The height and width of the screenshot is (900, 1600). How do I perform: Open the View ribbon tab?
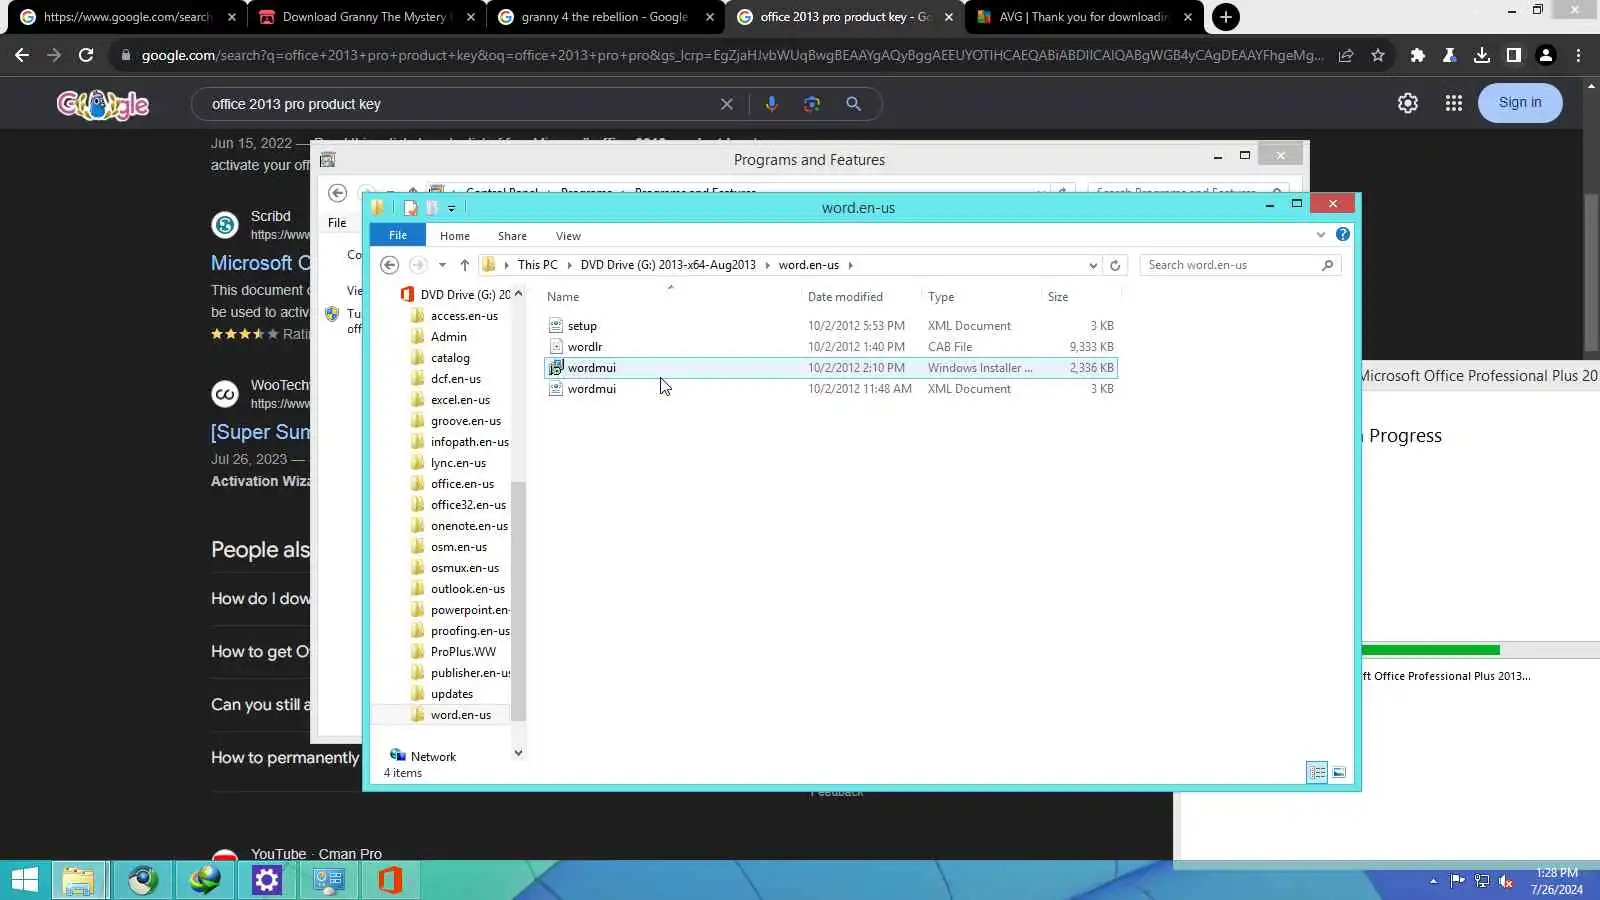click(x=568, y=236)
